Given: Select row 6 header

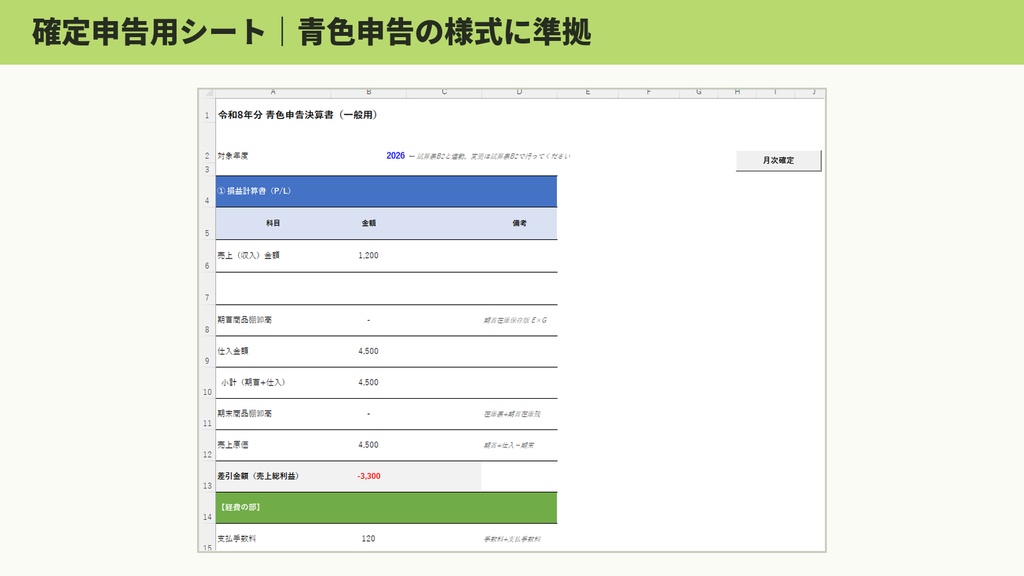Looking at the screenshot, I should 207,256.
